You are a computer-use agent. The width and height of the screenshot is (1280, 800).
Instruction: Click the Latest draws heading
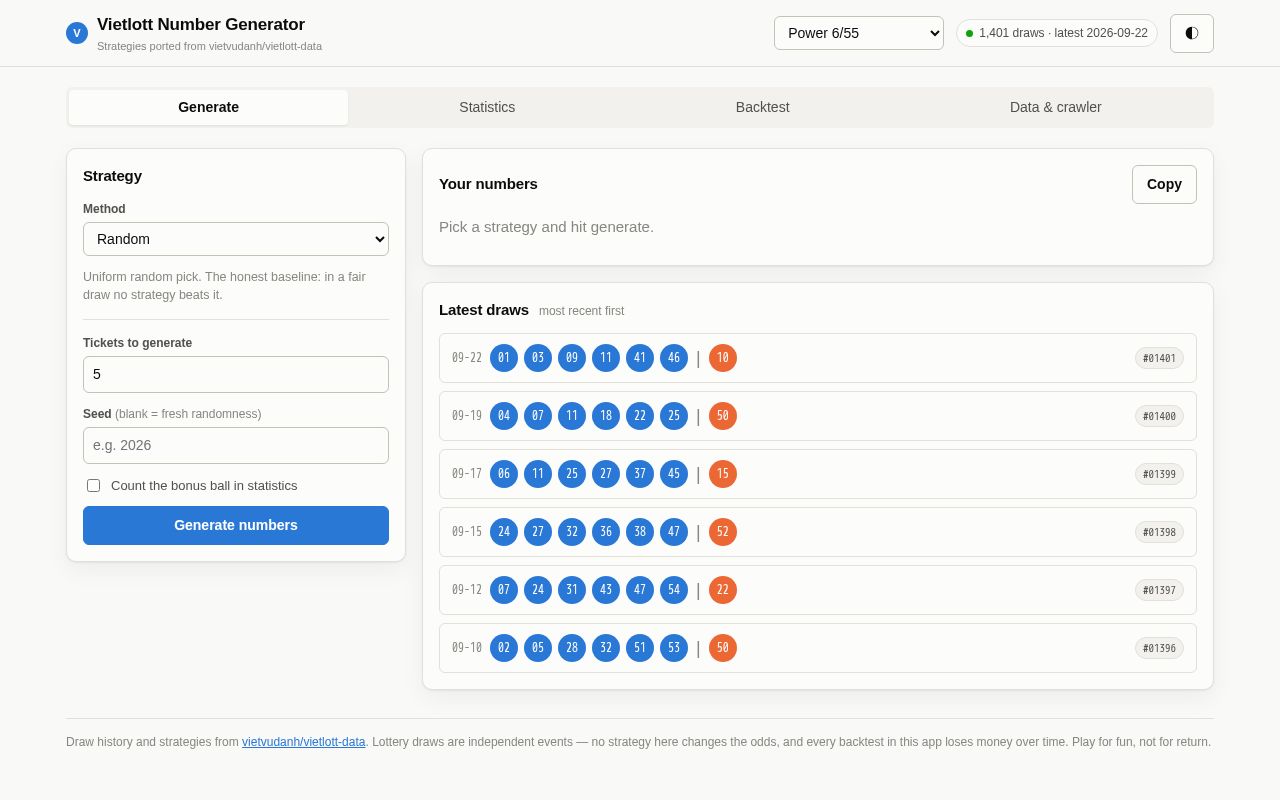click(x=484, y=310)
